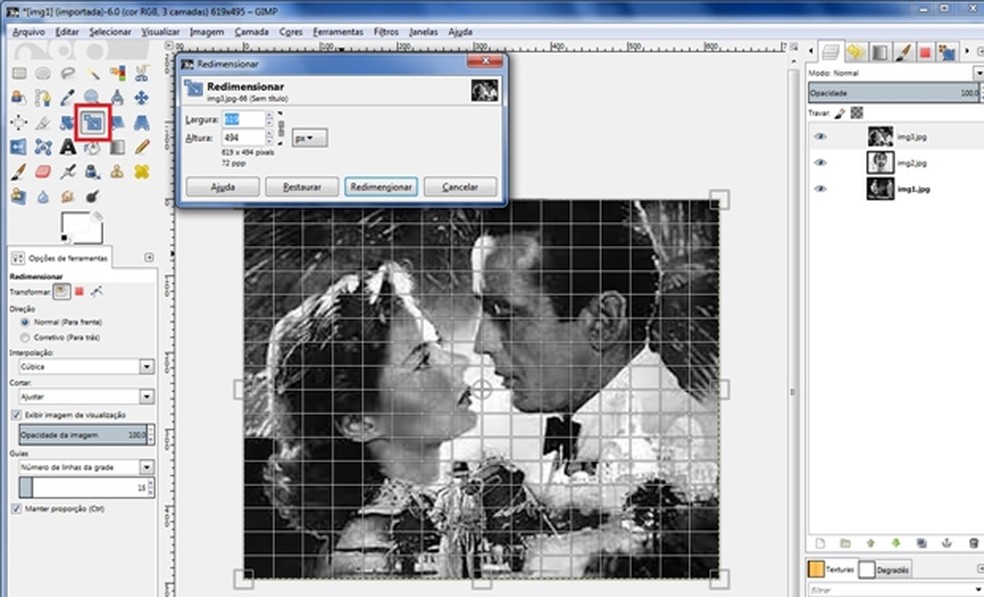Toggle visibility of img3.jpg layer
Viewport: 984px width, 597px height.
click(x=820, y=136)
